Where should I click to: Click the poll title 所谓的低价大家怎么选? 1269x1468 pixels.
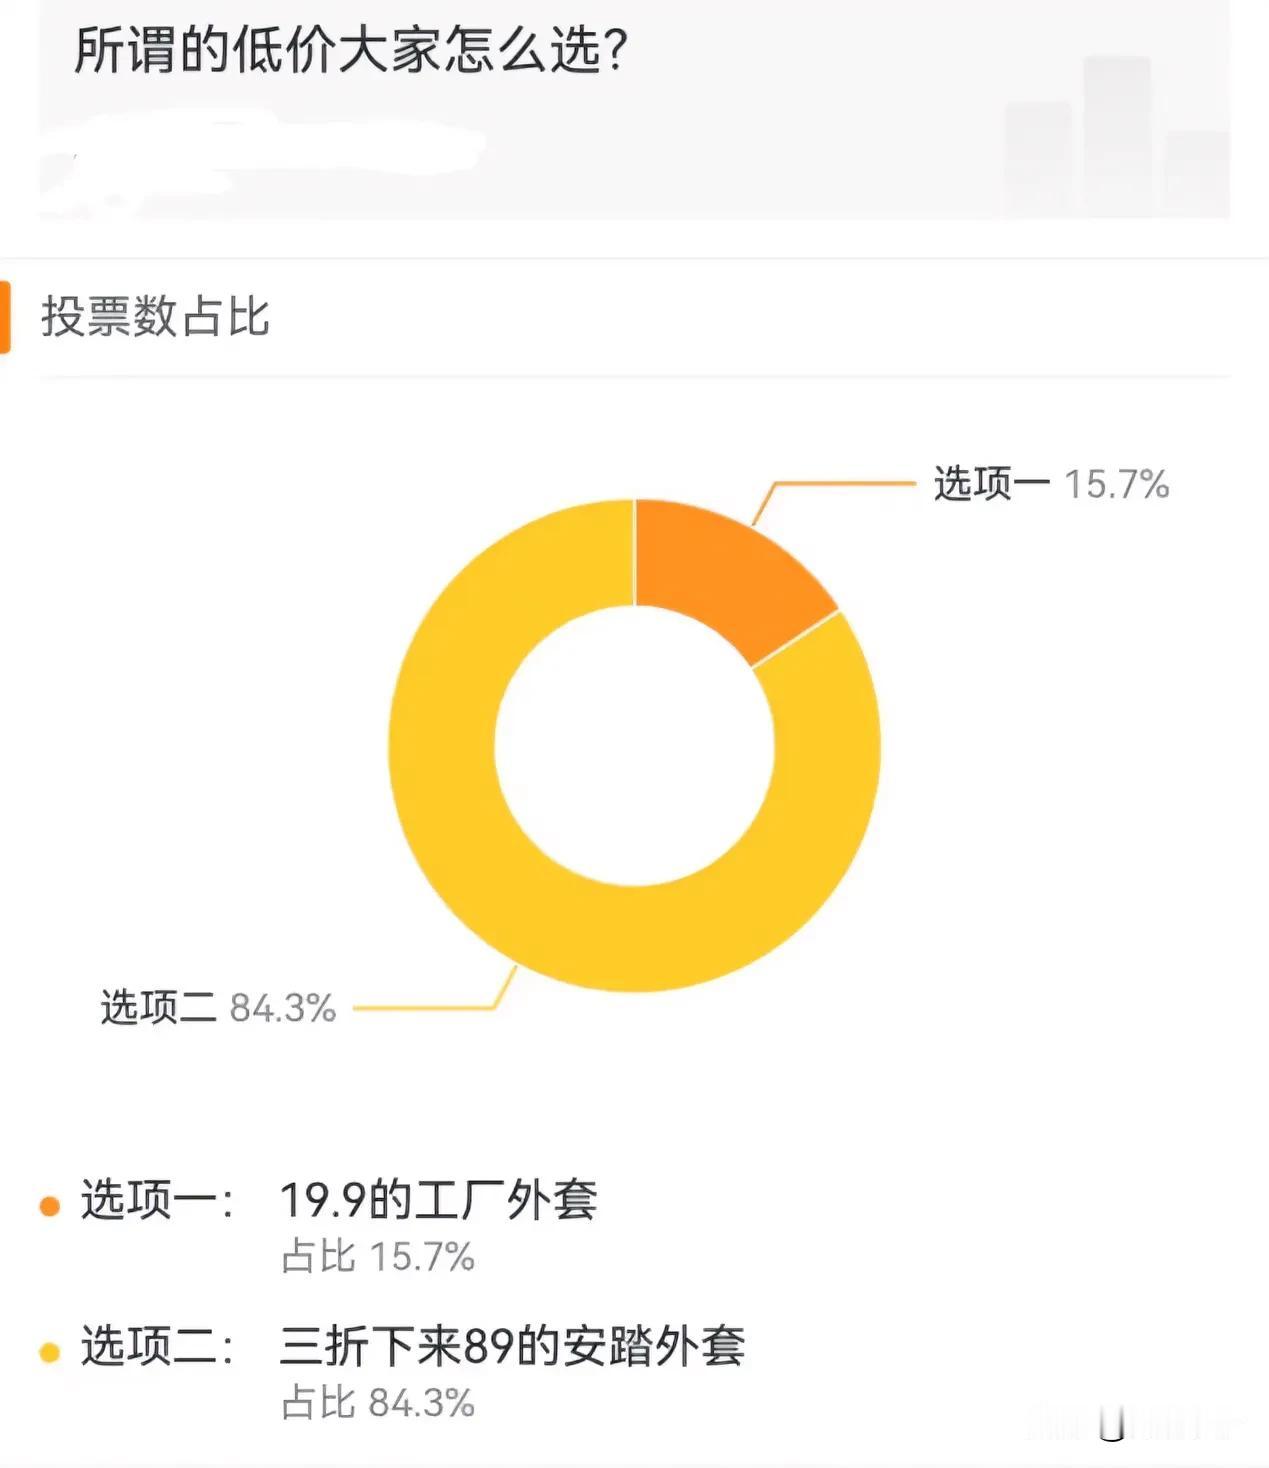pos(351,50)
